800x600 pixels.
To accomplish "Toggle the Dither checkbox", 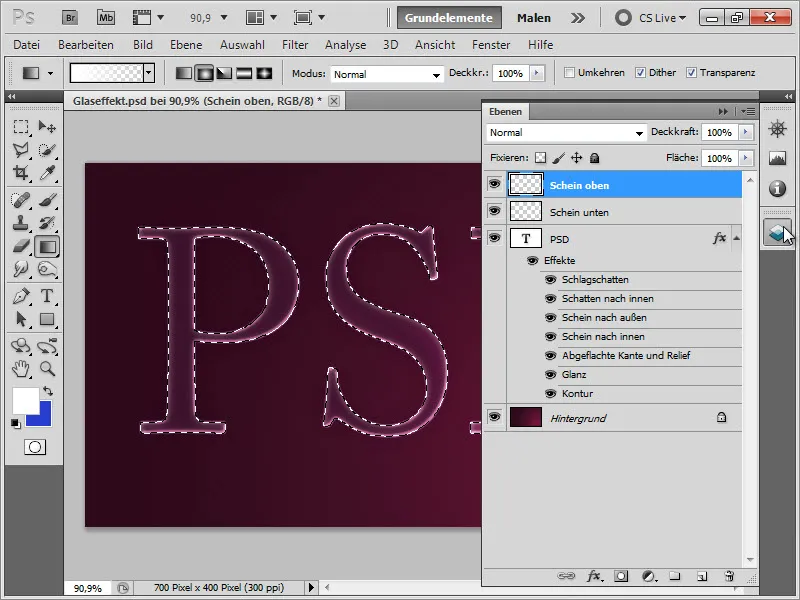I will tap(640, 73).
